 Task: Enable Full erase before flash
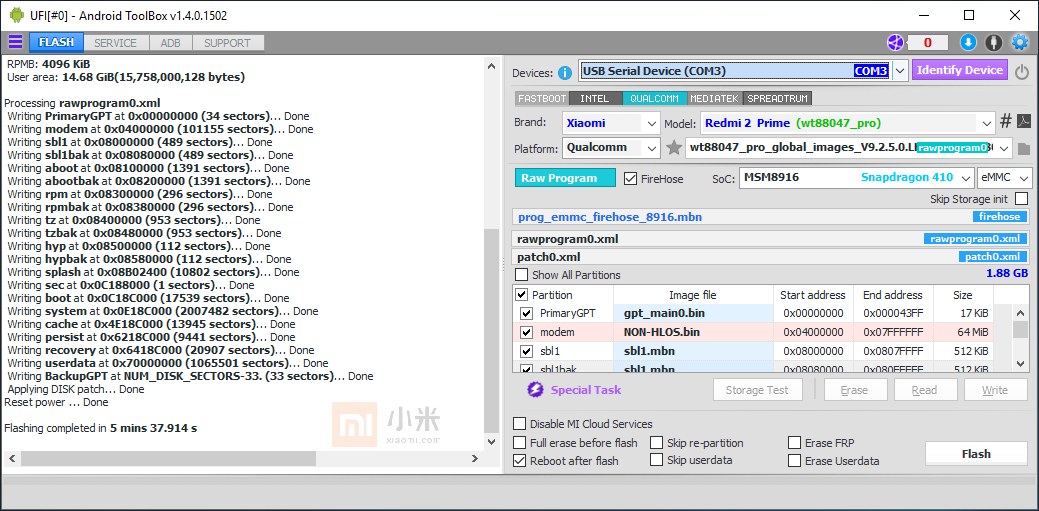pyautogui.click(x=520, y=443)
